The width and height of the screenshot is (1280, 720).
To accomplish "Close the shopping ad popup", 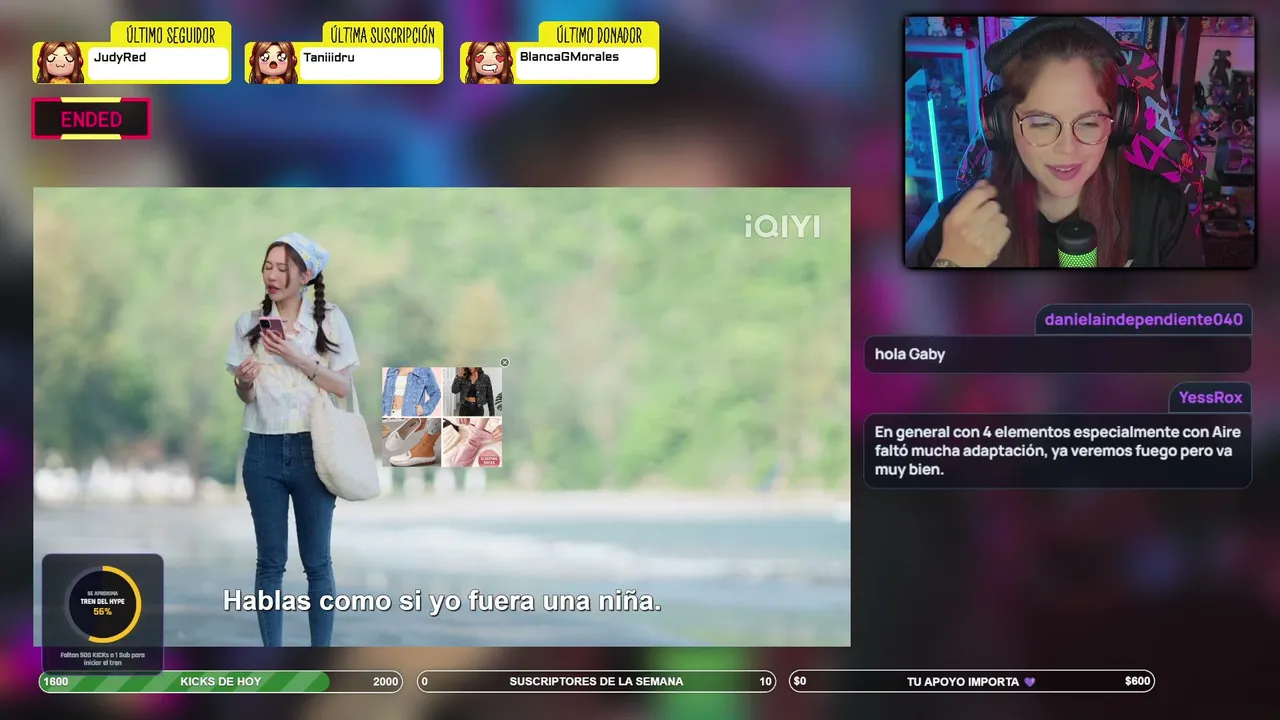I will coord(504,363).
